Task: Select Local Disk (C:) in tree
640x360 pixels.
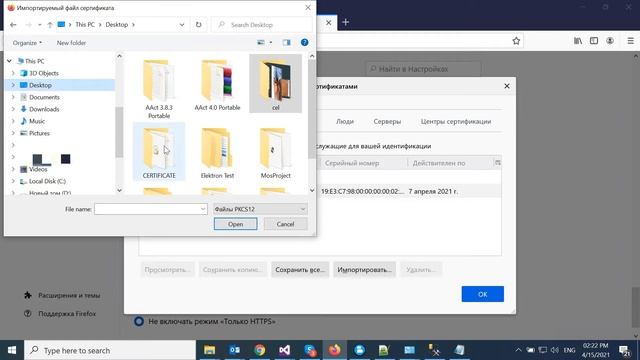Action: (x=47, y=181)
